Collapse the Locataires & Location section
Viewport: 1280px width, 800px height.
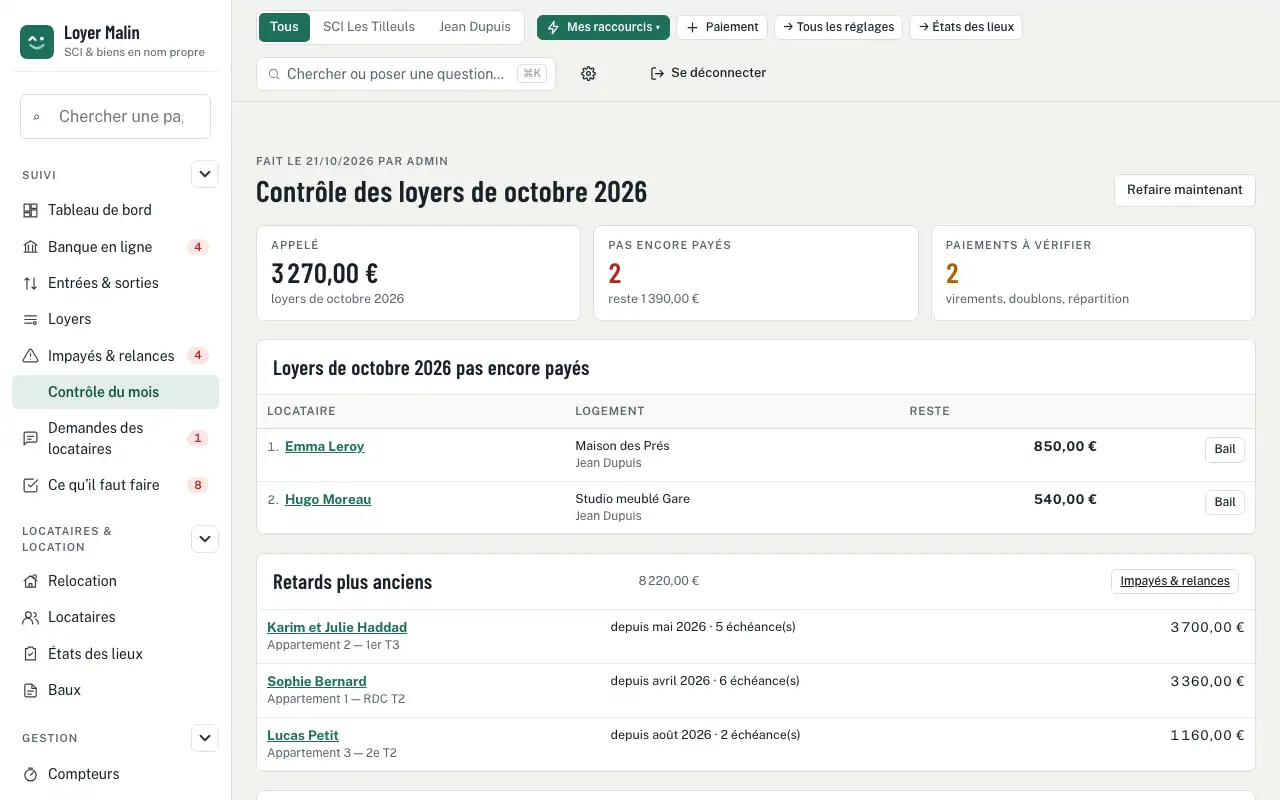pos(205,539)
